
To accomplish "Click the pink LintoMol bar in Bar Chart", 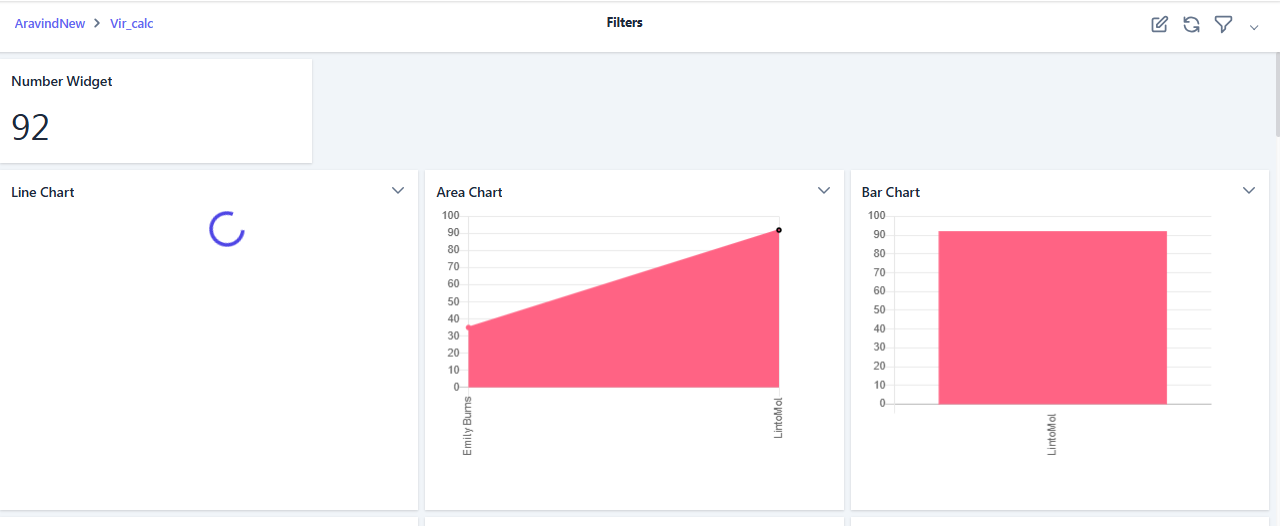I will pyautogui.click(x=1052, y=318).
